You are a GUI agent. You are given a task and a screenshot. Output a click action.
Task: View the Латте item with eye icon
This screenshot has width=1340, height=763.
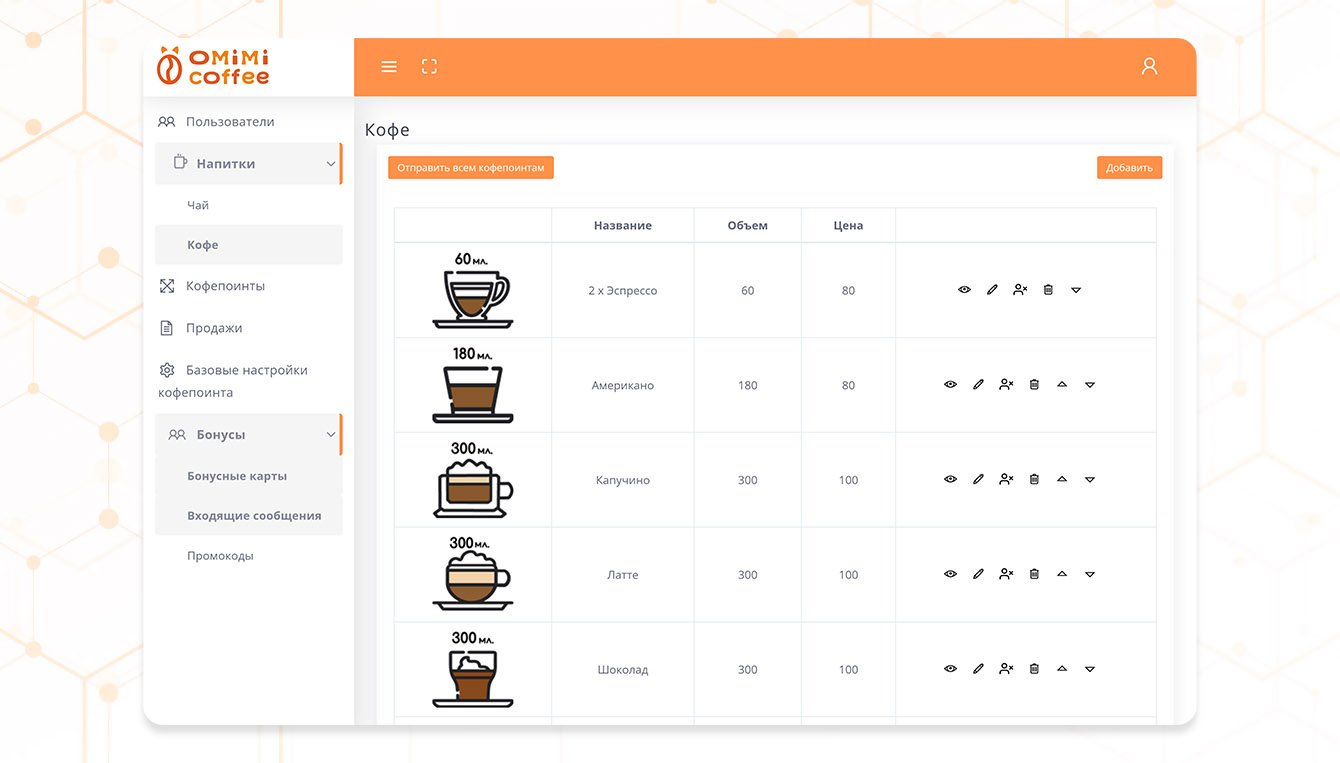tap(950, 575)
